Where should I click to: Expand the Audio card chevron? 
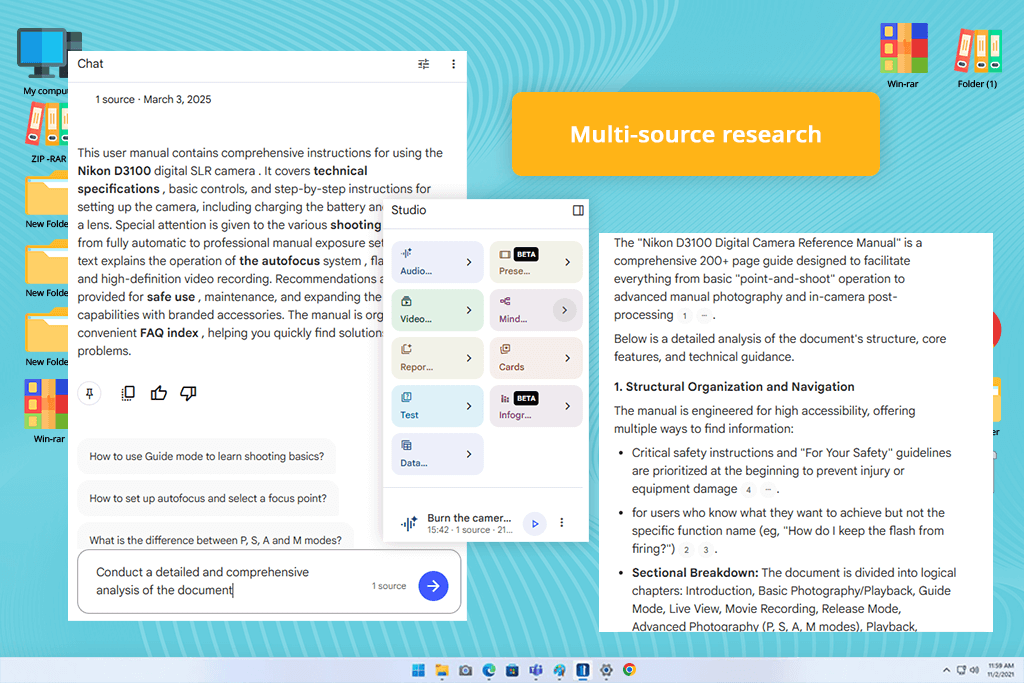point(469,262)
